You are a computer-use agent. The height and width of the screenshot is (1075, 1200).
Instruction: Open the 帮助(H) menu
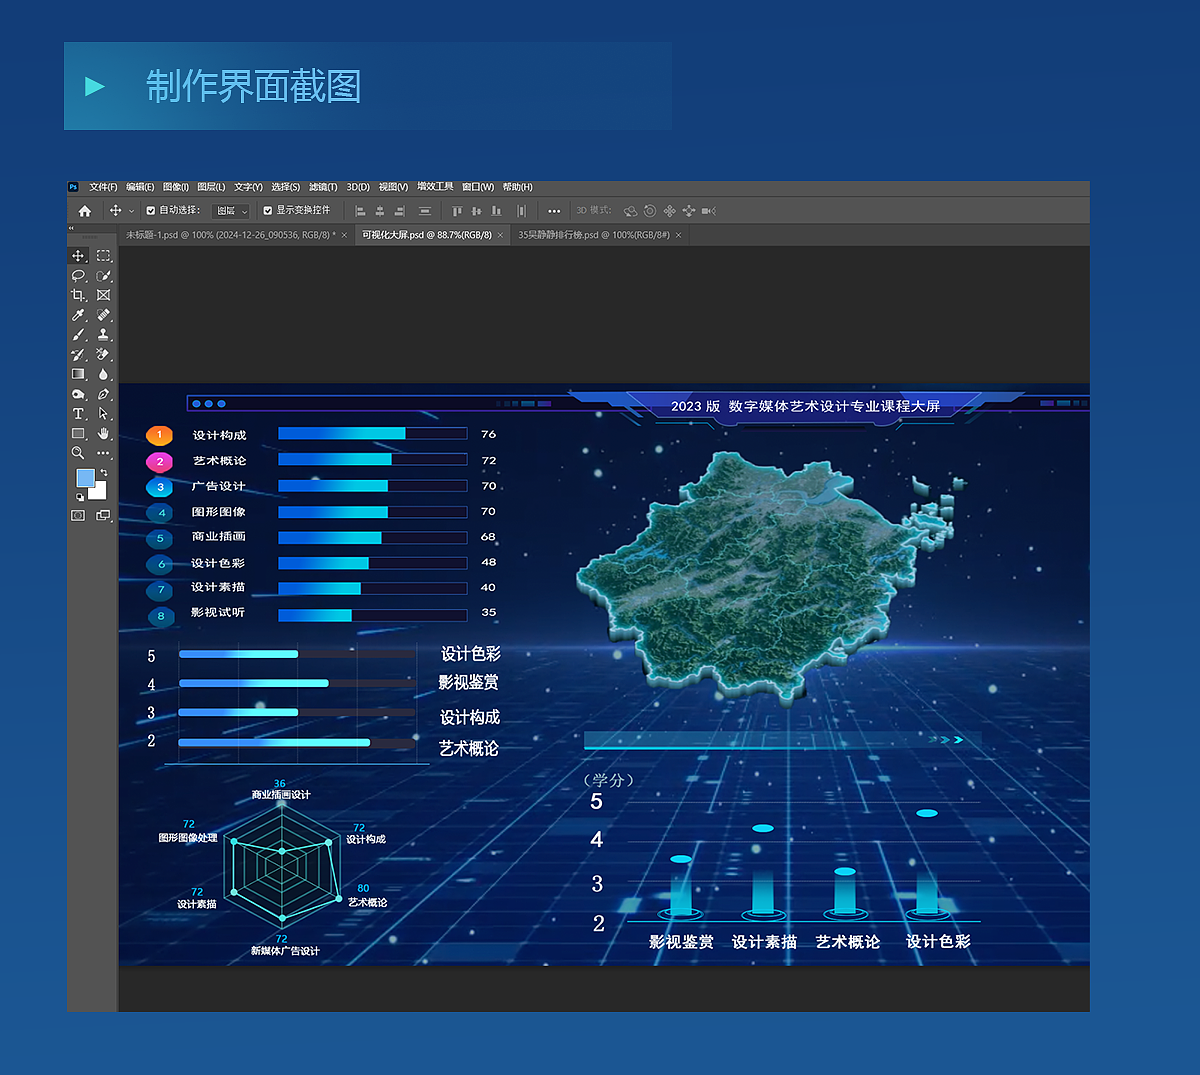pyautogui.click(x=518, y=187)
